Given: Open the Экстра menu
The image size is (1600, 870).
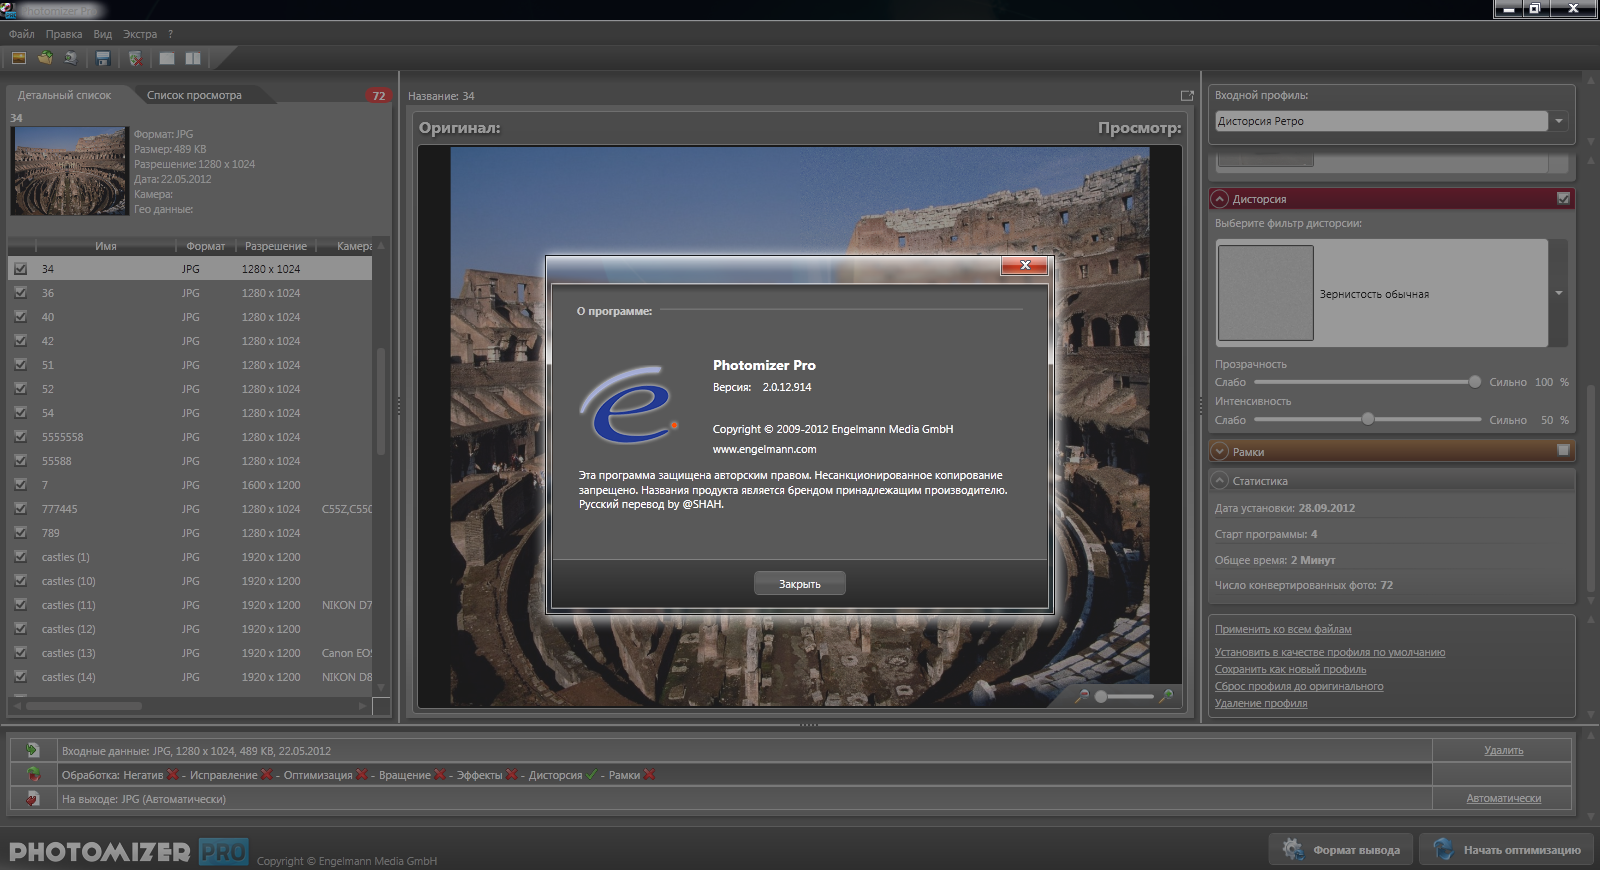Looking at the screenshot, I should pos(140,34).
